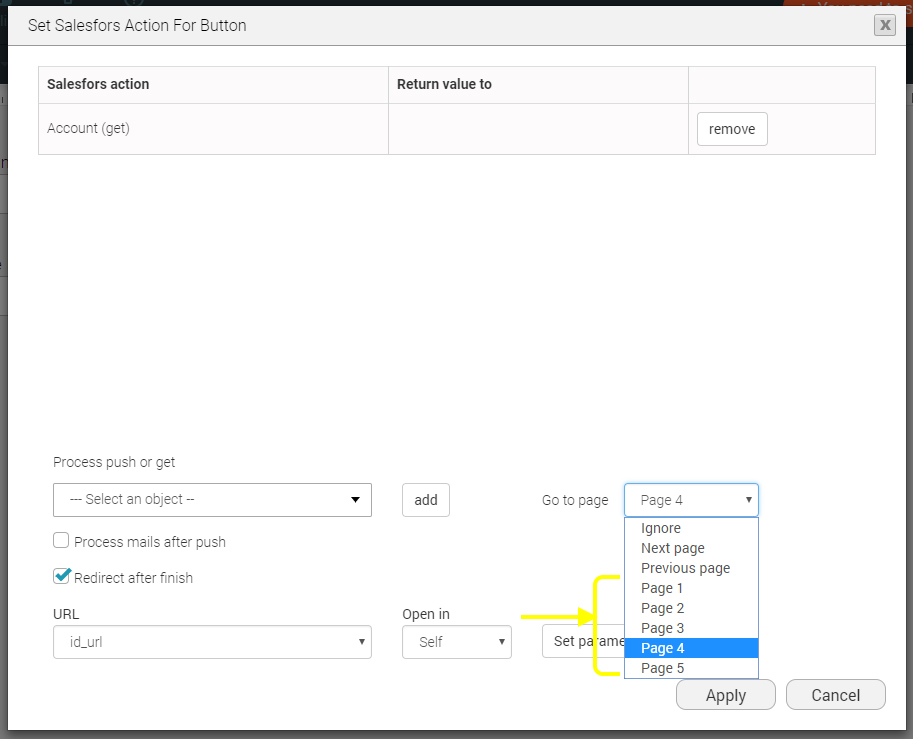Open the Go to page dropdown
Viewport: 913px width, 739px height.
tap(691, 500)
